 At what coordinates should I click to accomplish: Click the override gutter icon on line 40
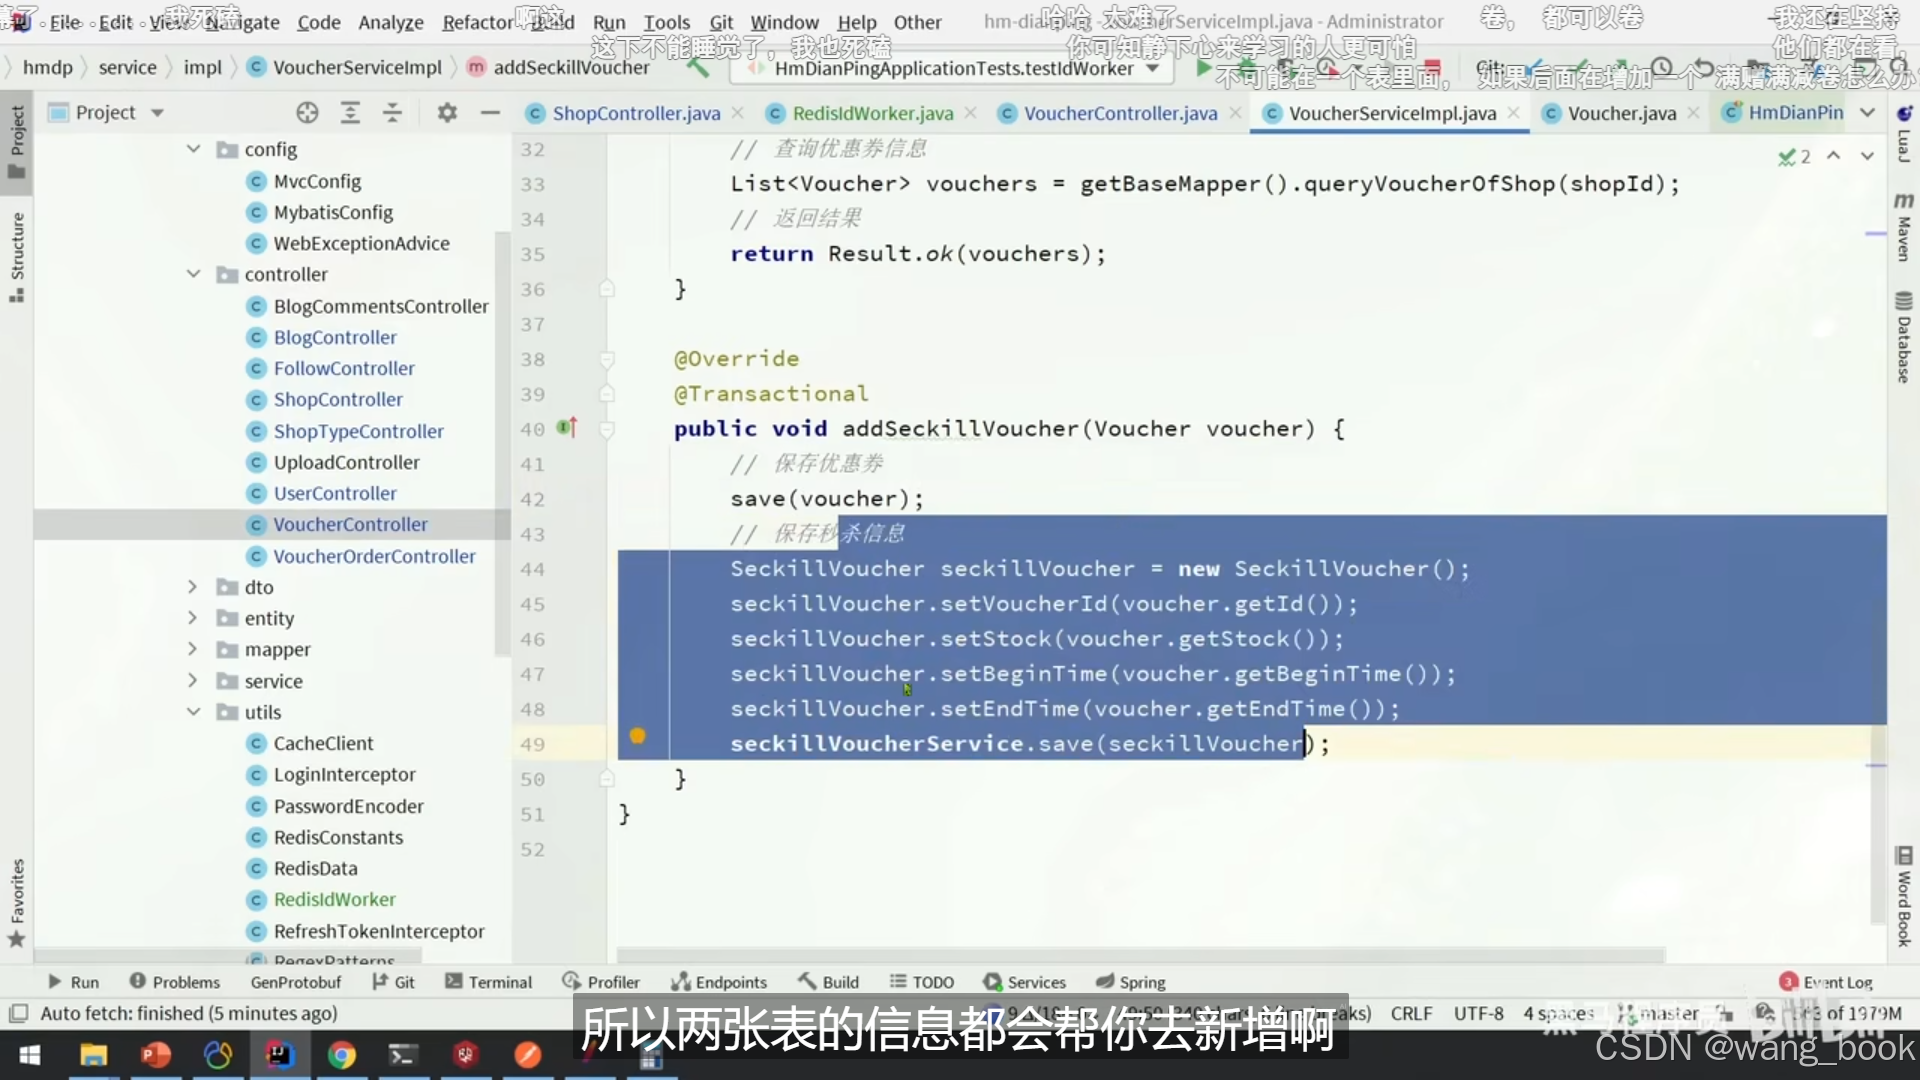[x=567, y=428]
